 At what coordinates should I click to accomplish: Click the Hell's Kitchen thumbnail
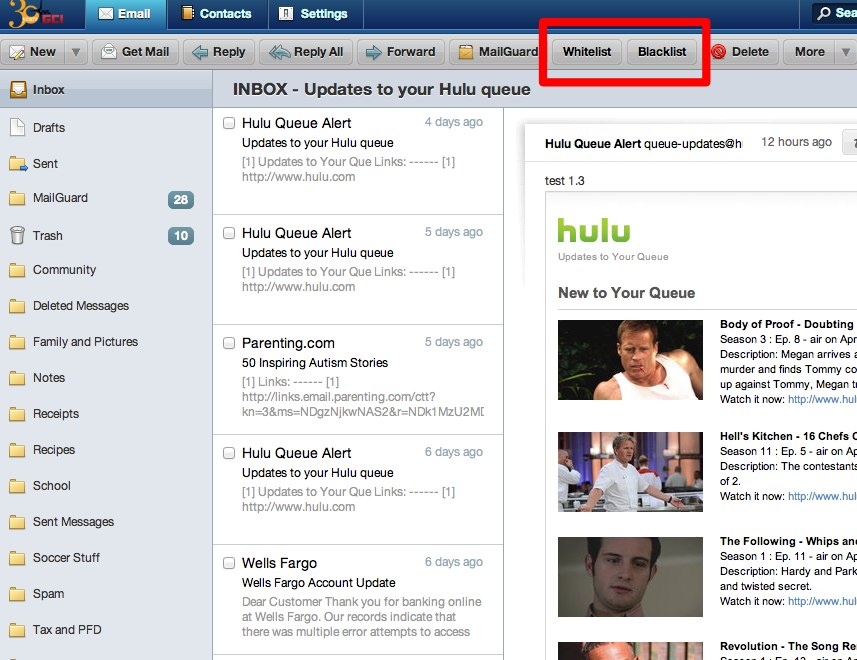point(630,472)
